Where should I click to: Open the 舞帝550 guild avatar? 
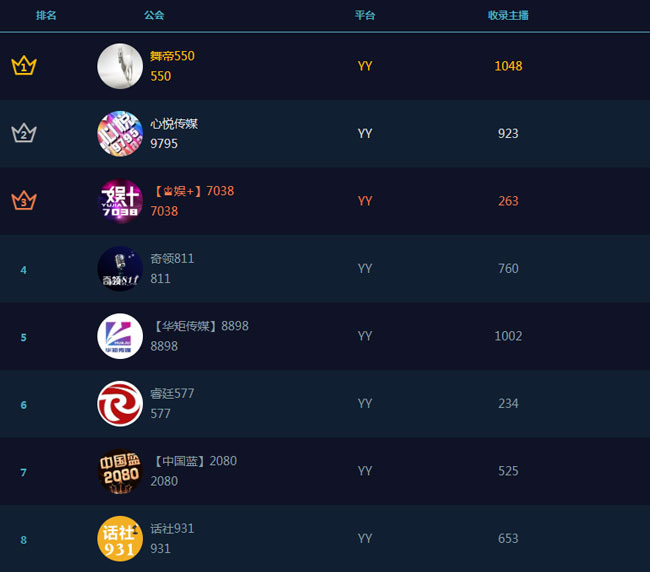(120, 66)
